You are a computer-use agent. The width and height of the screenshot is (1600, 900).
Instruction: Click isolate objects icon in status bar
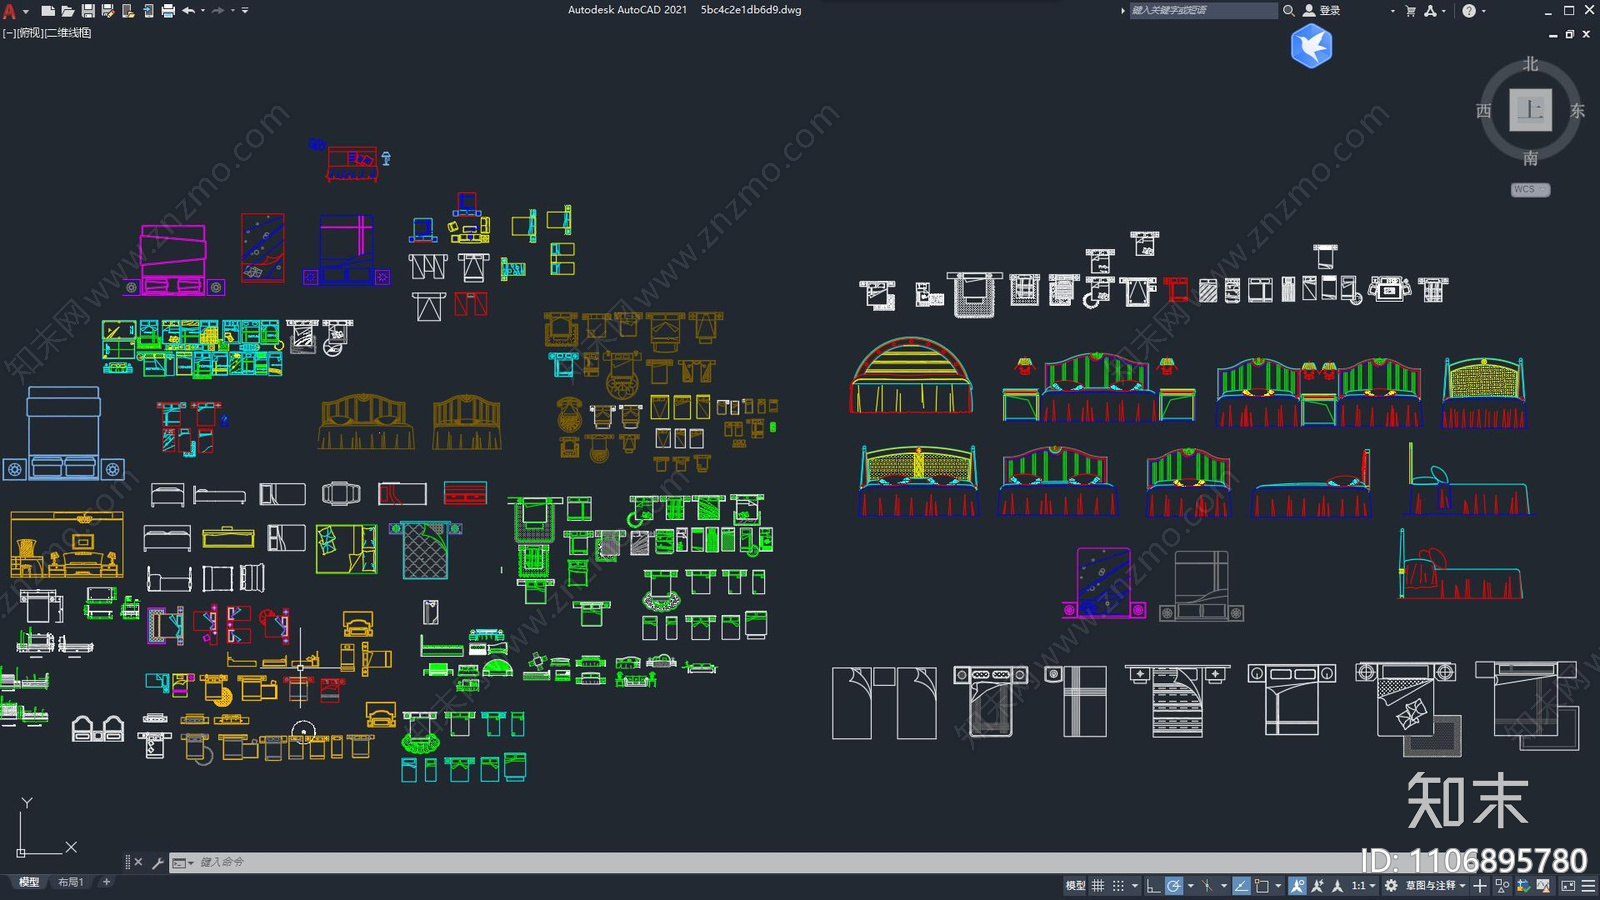[1502, 886]
